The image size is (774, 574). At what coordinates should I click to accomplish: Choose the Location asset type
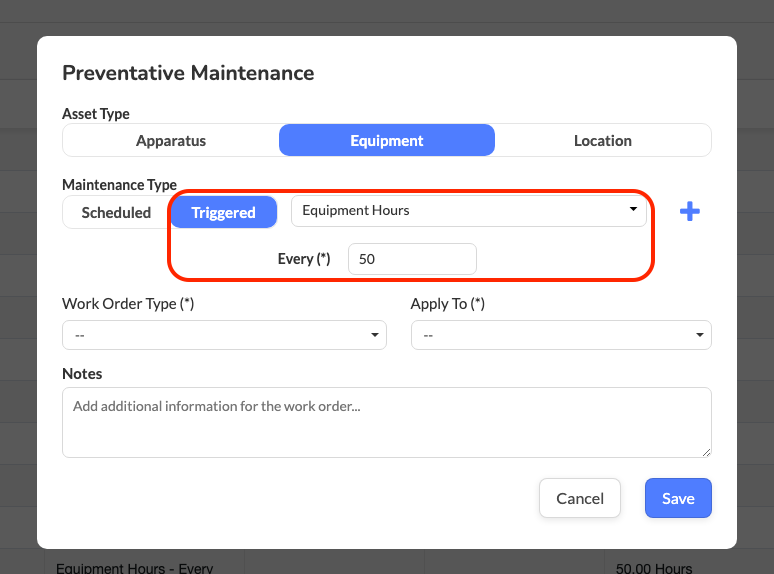602,141
